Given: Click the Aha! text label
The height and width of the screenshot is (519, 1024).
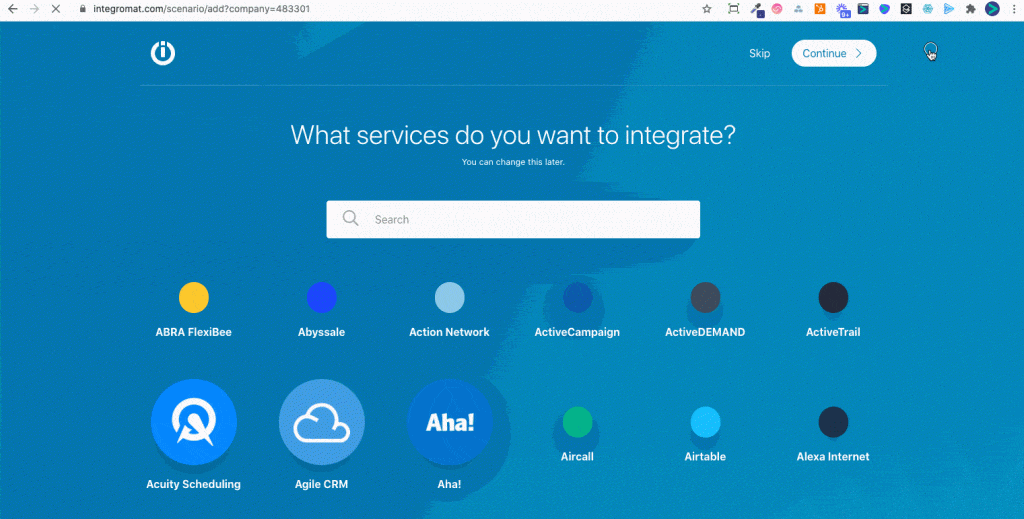Looking at the screenshot, I should [x=449, y=484].
